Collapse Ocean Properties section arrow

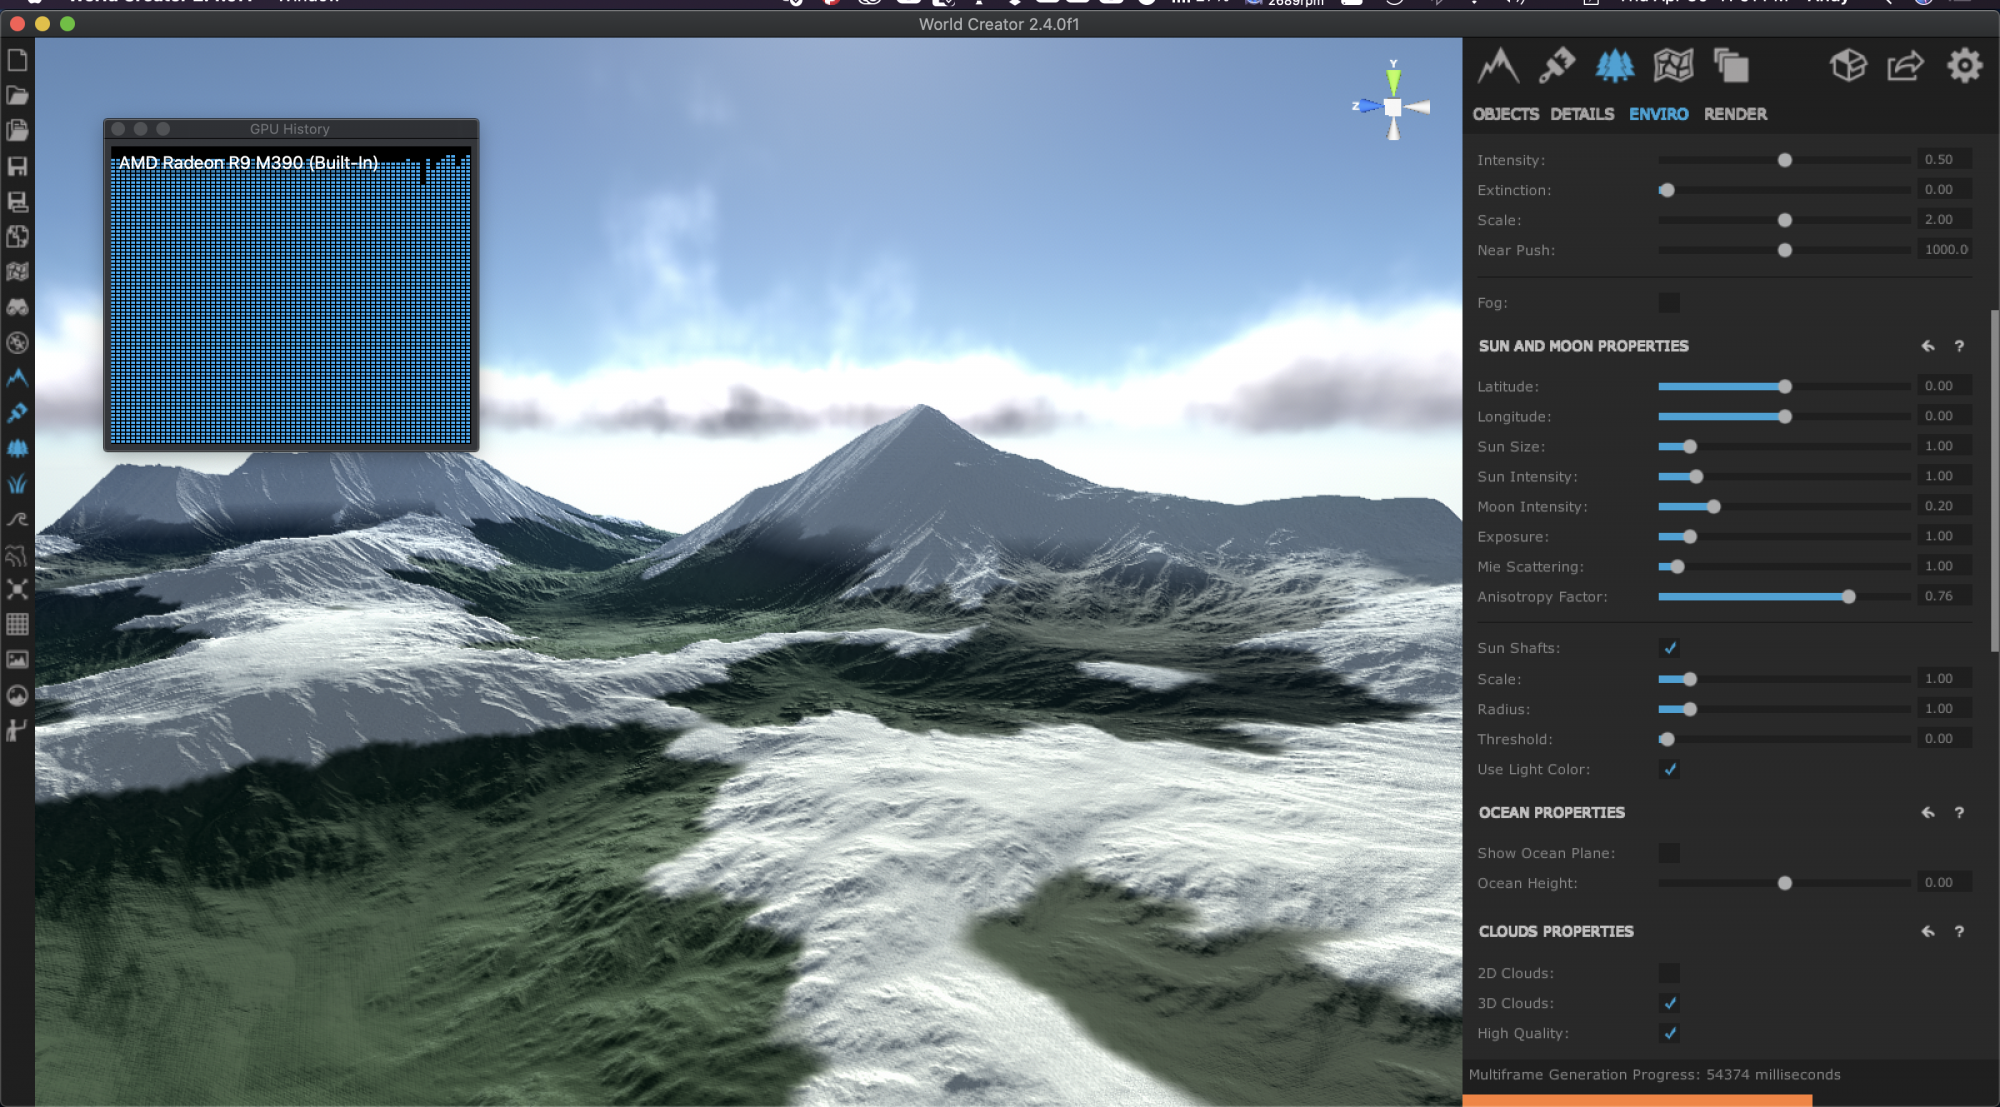point(1927,813)
